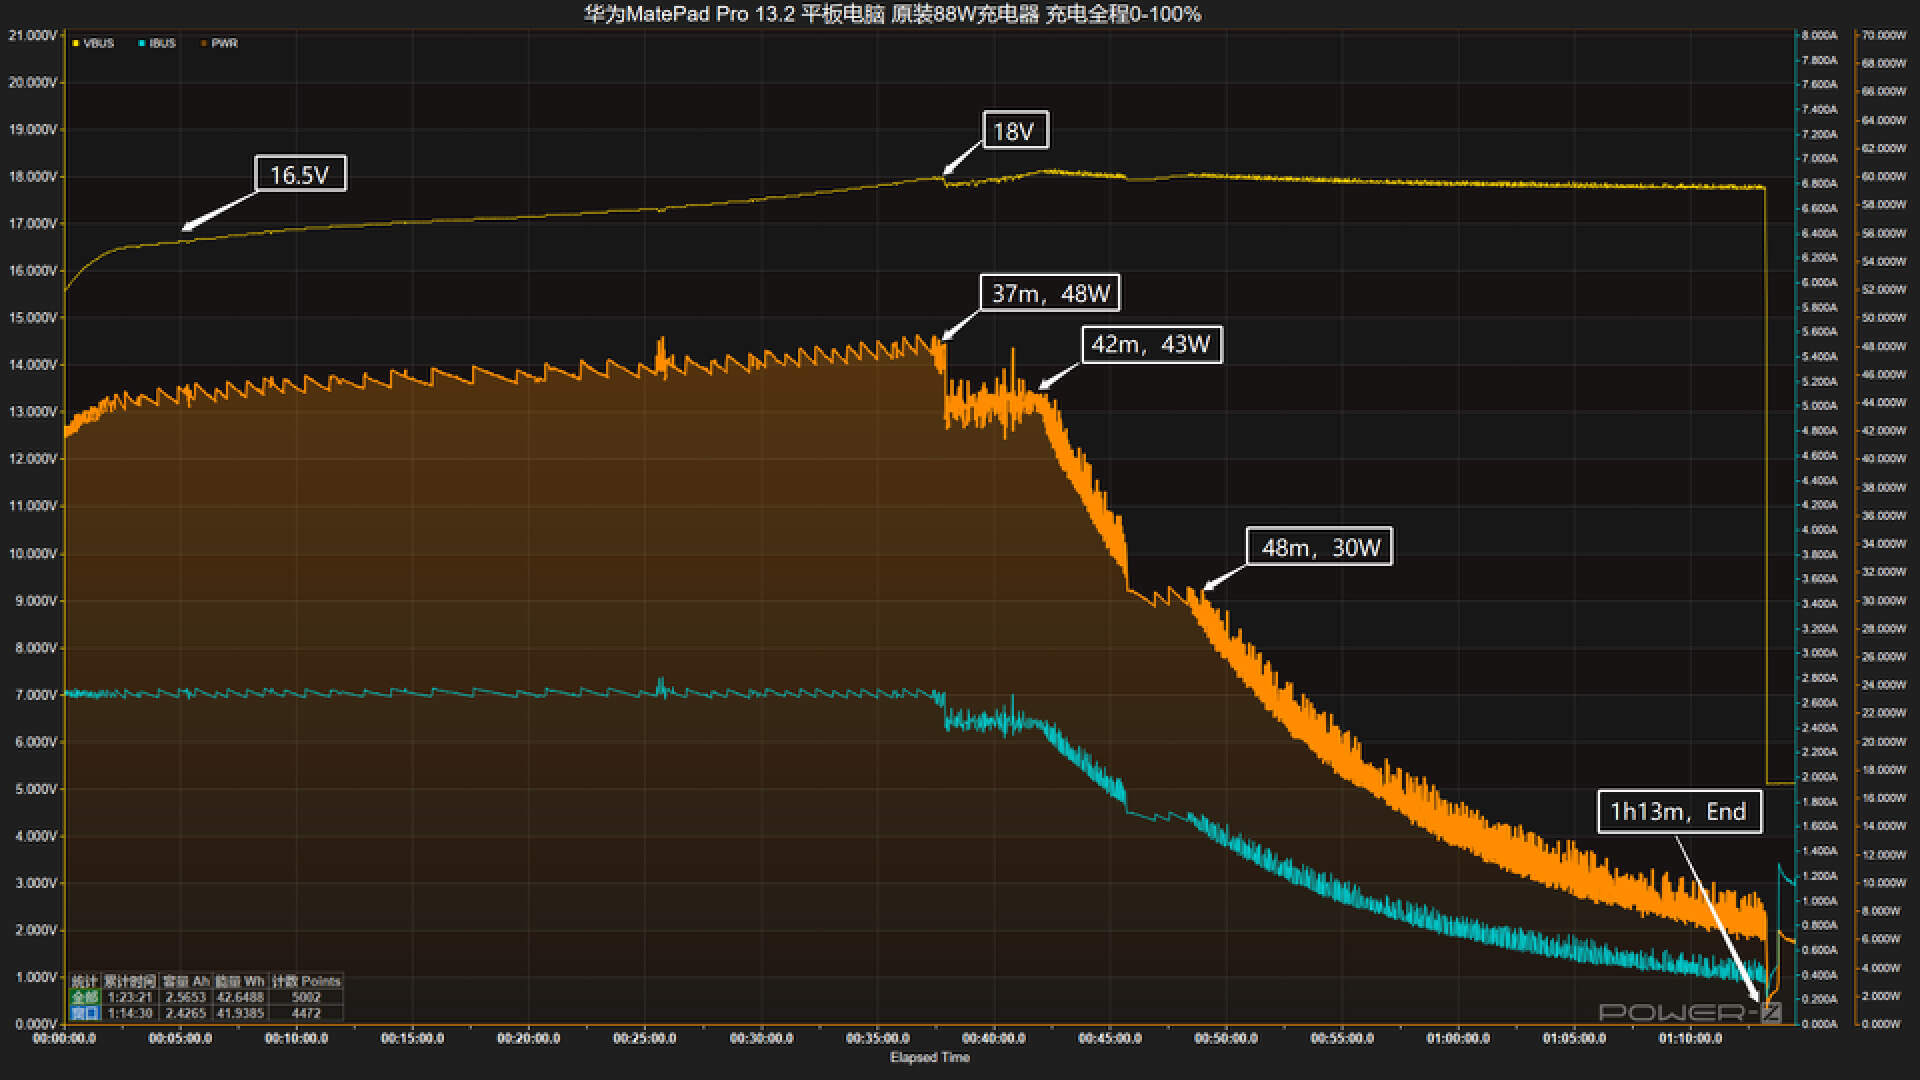Select the blue window row label in stats table

[x=85, y=1013]
